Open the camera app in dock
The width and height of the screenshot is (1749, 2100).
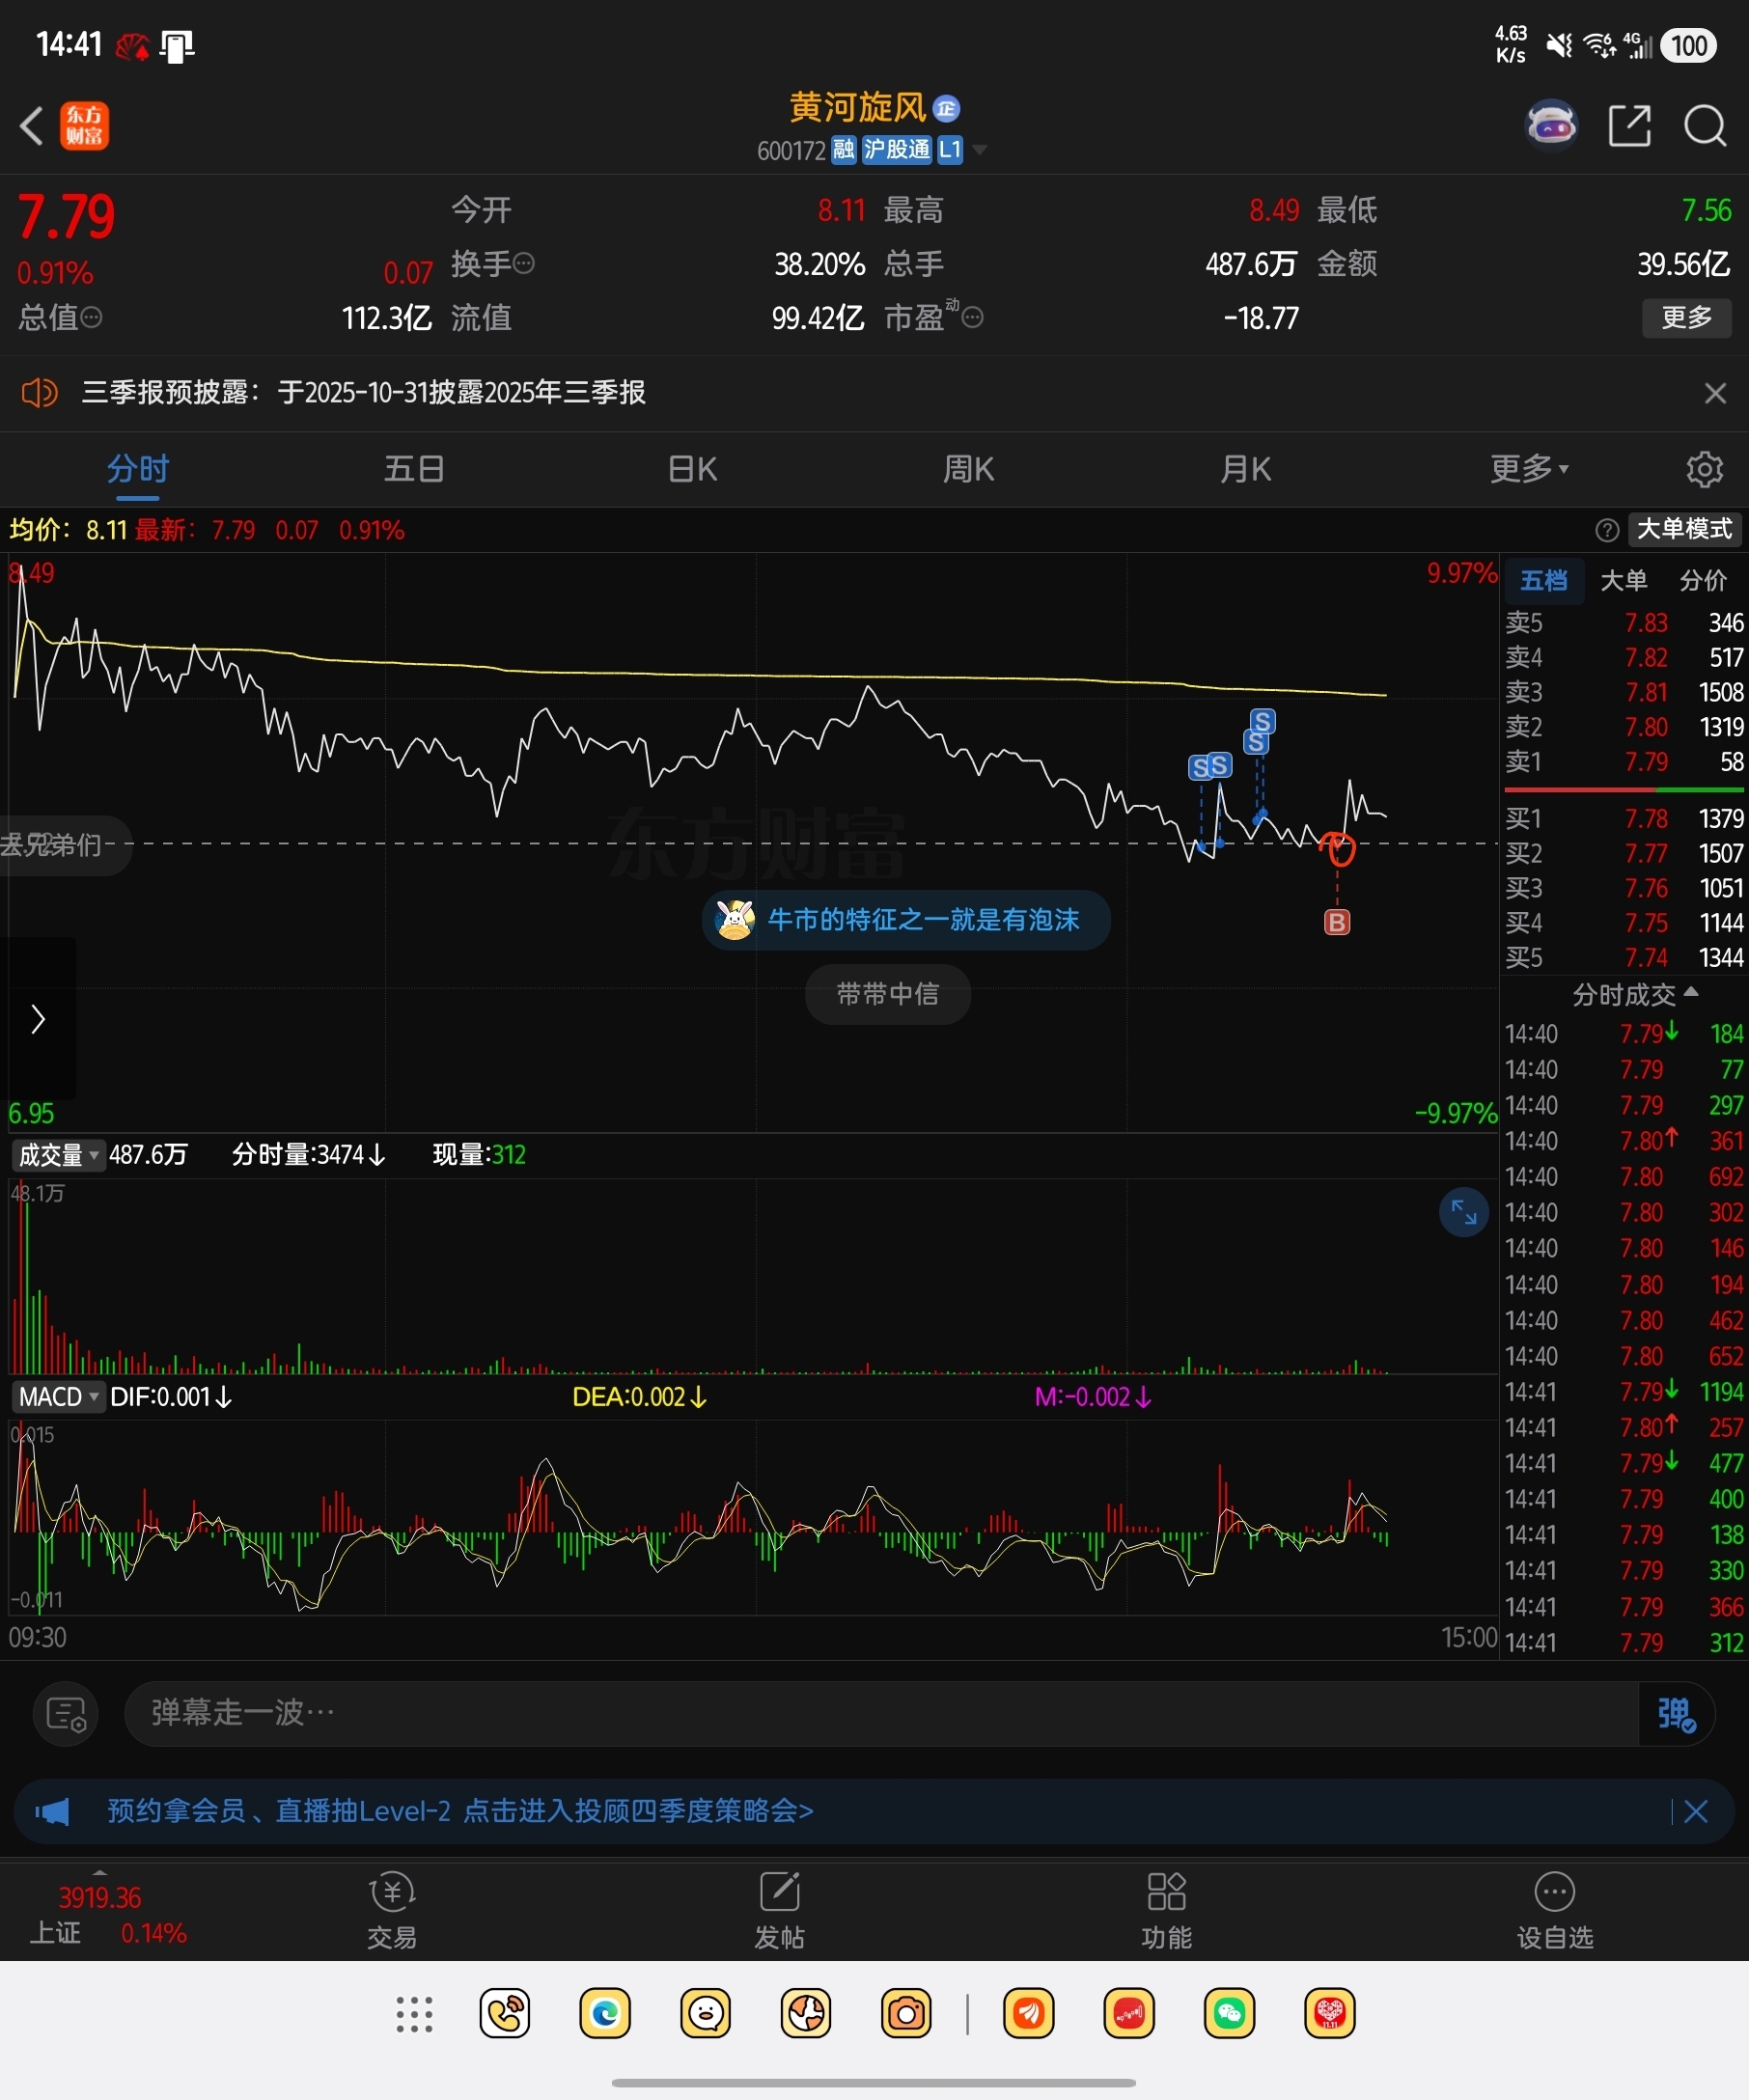click(906, 2014)
